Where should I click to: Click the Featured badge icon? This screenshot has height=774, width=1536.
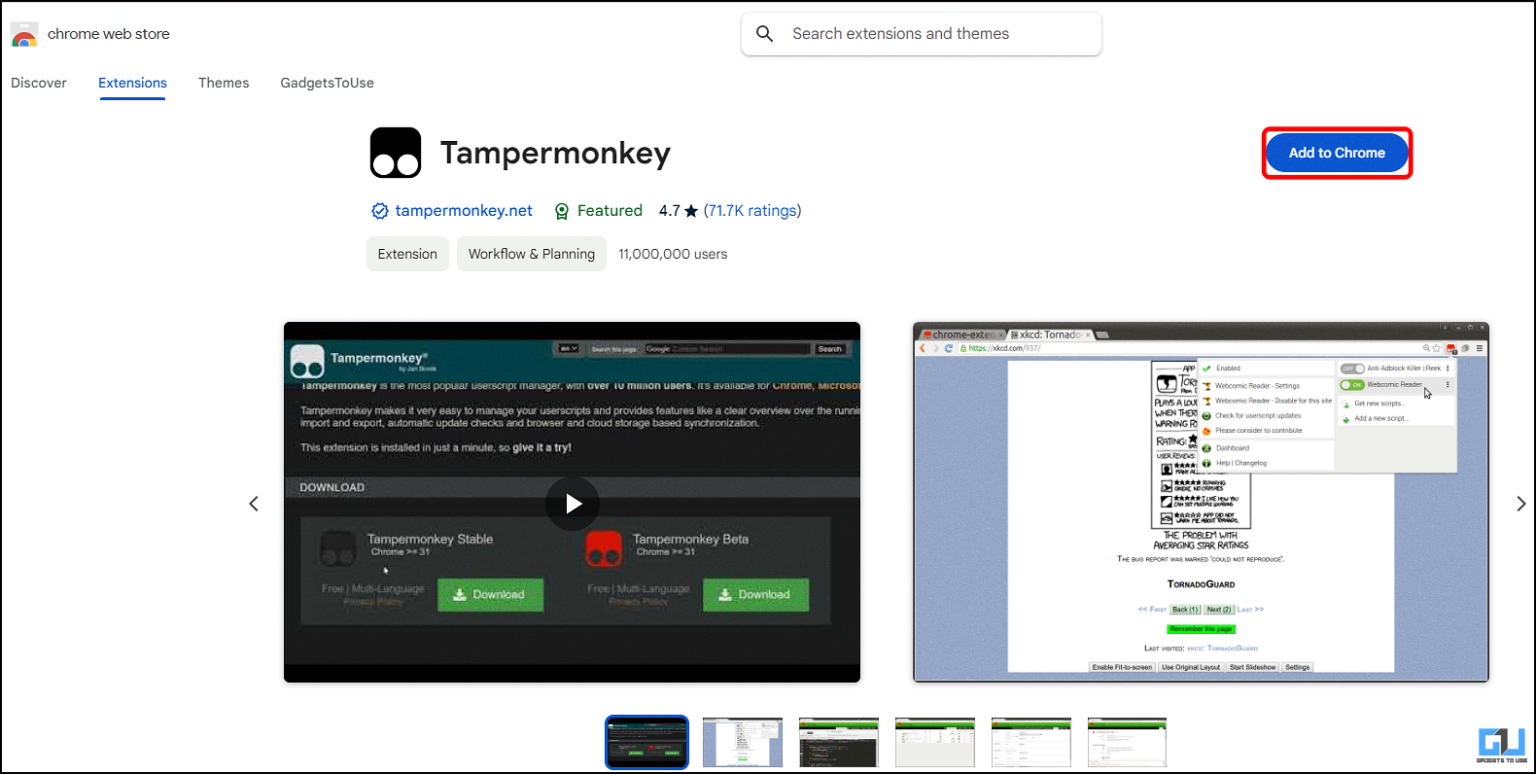click(x=562, y=211)
